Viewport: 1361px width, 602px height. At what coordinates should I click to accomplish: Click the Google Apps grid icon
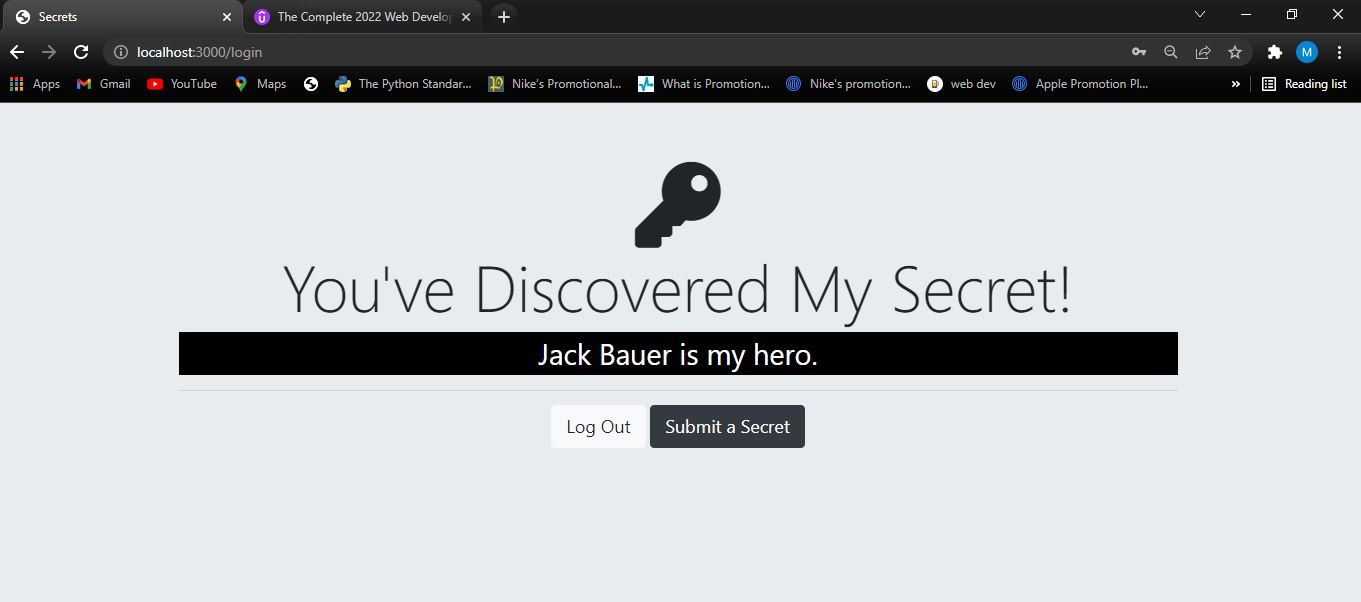point(16,84)
